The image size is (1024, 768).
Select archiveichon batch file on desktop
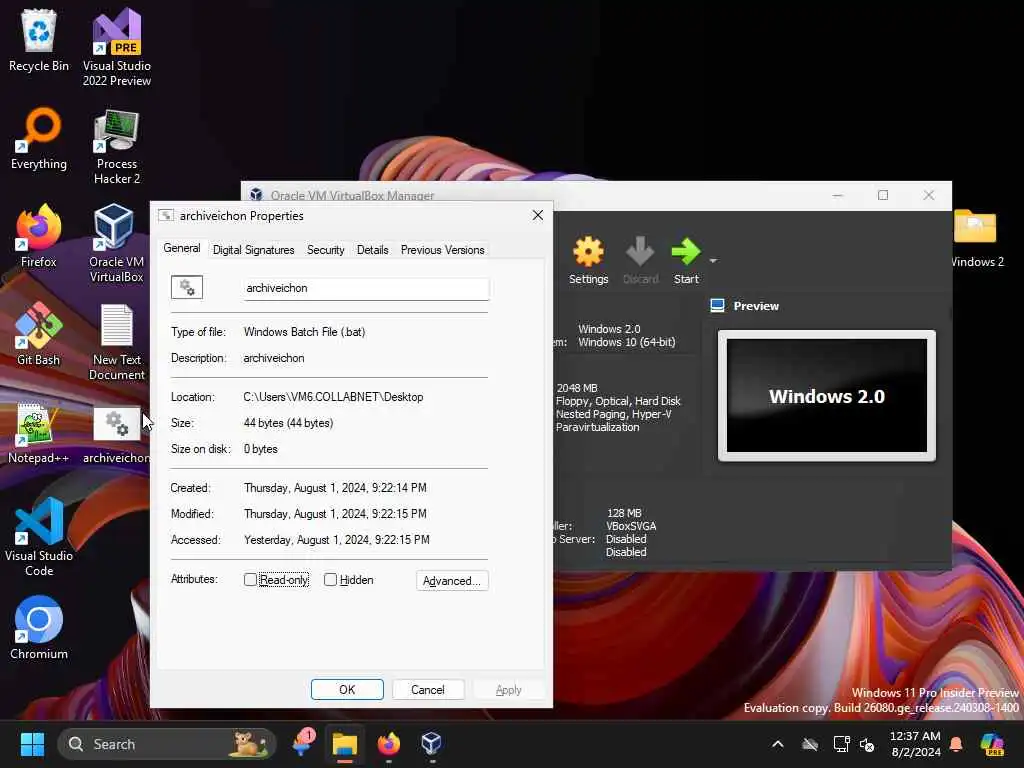(x=116, y=434)
